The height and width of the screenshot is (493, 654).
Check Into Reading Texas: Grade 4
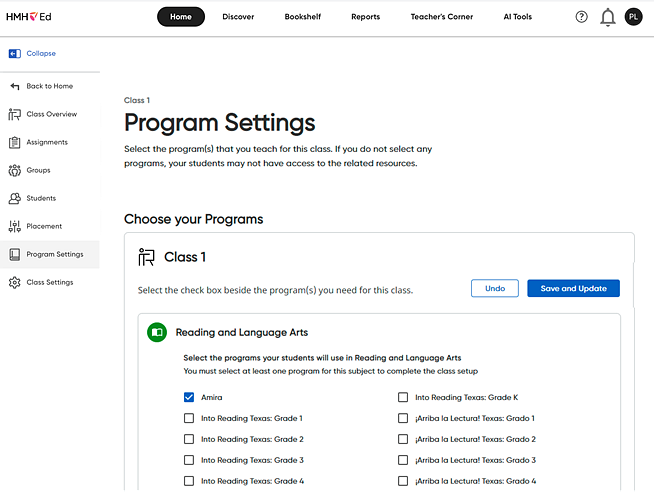coord(189,481)
